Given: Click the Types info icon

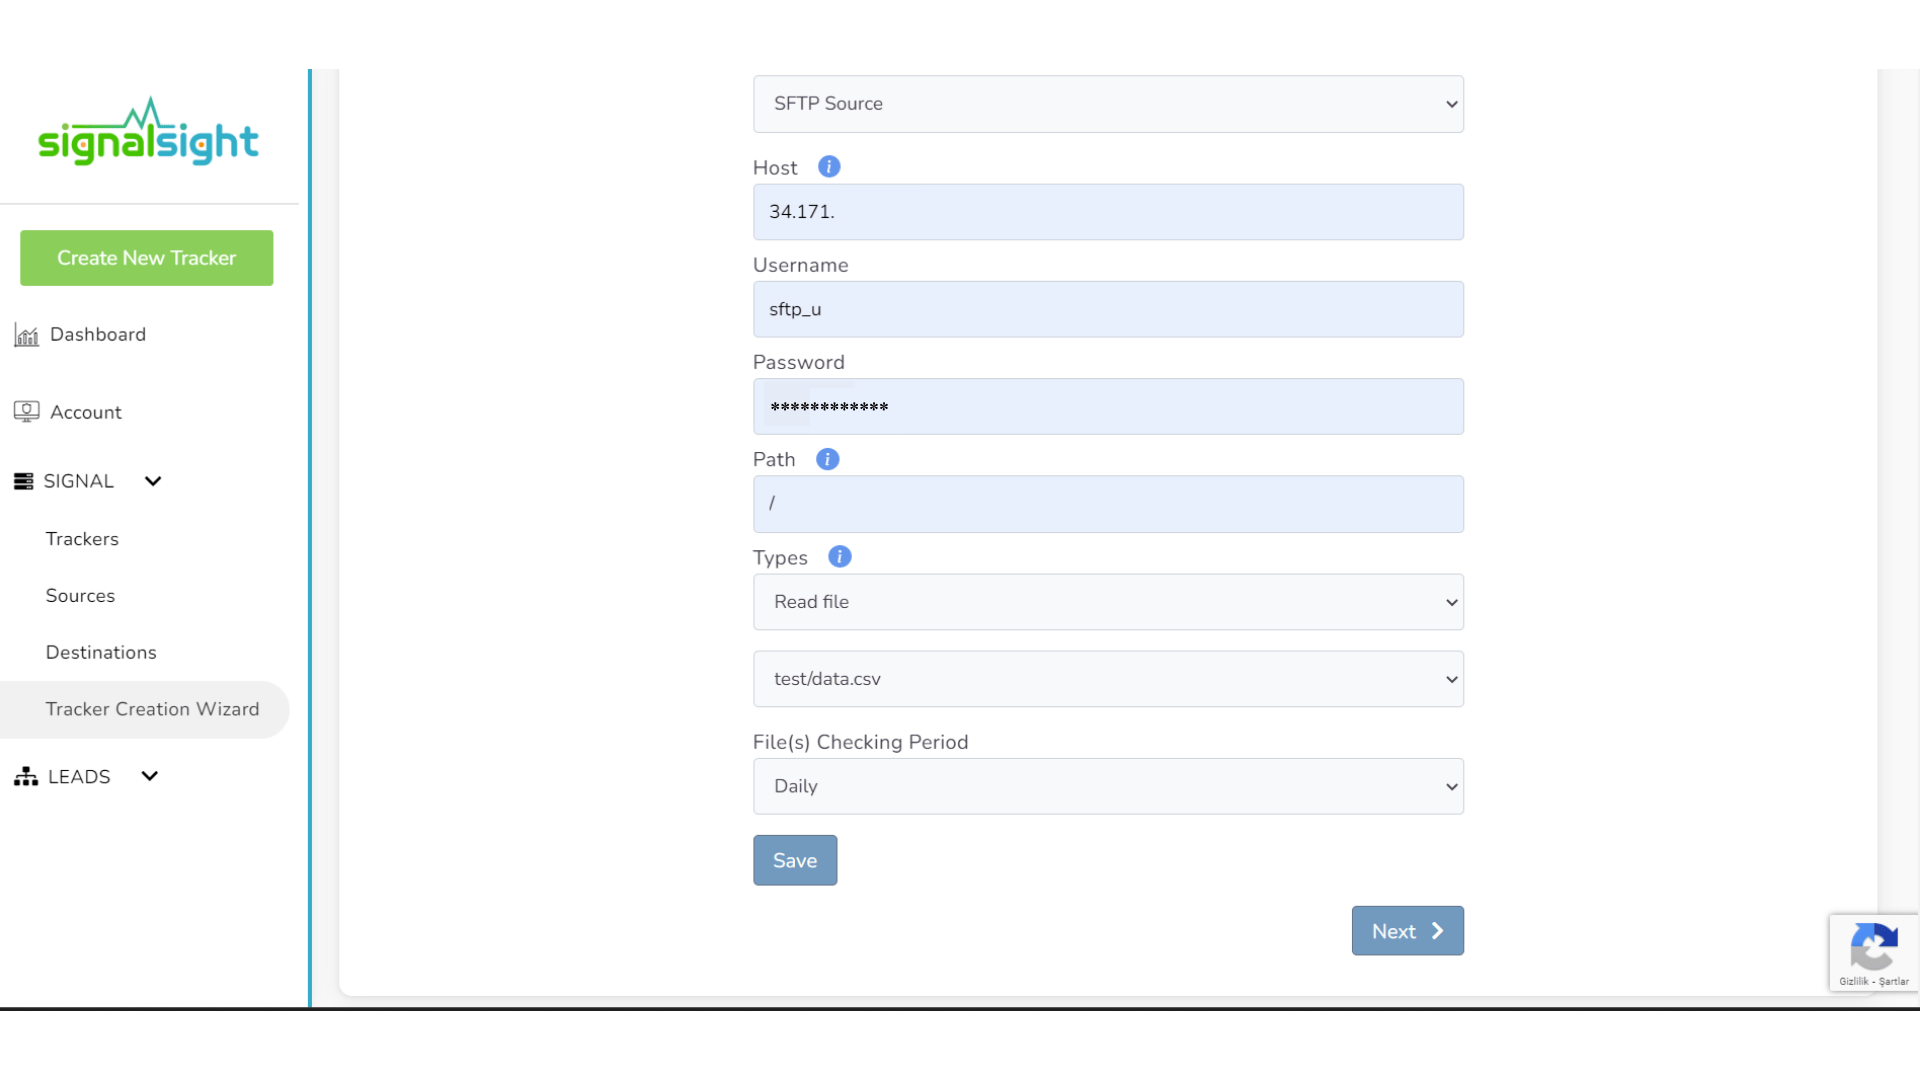Looking at the screenshot, I should tap(839, 557).
